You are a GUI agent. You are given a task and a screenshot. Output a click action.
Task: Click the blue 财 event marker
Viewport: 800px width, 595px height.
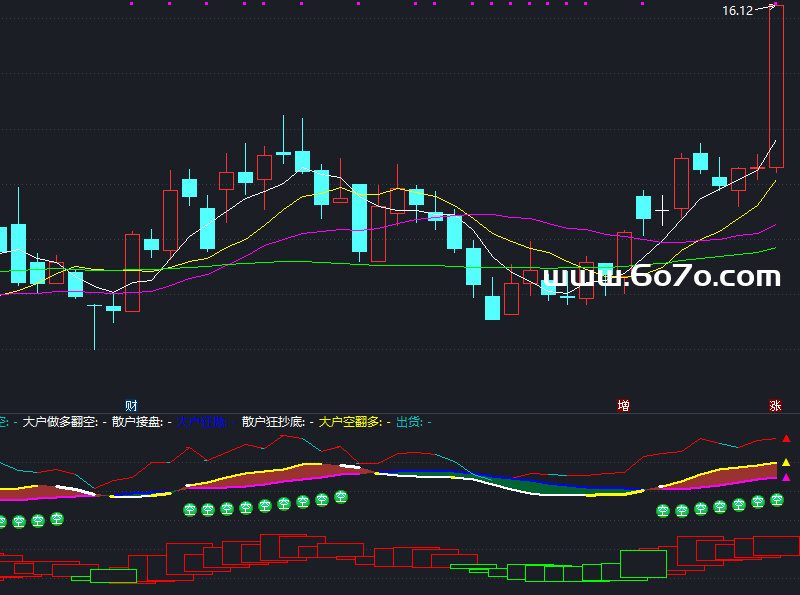pos(131,406)
